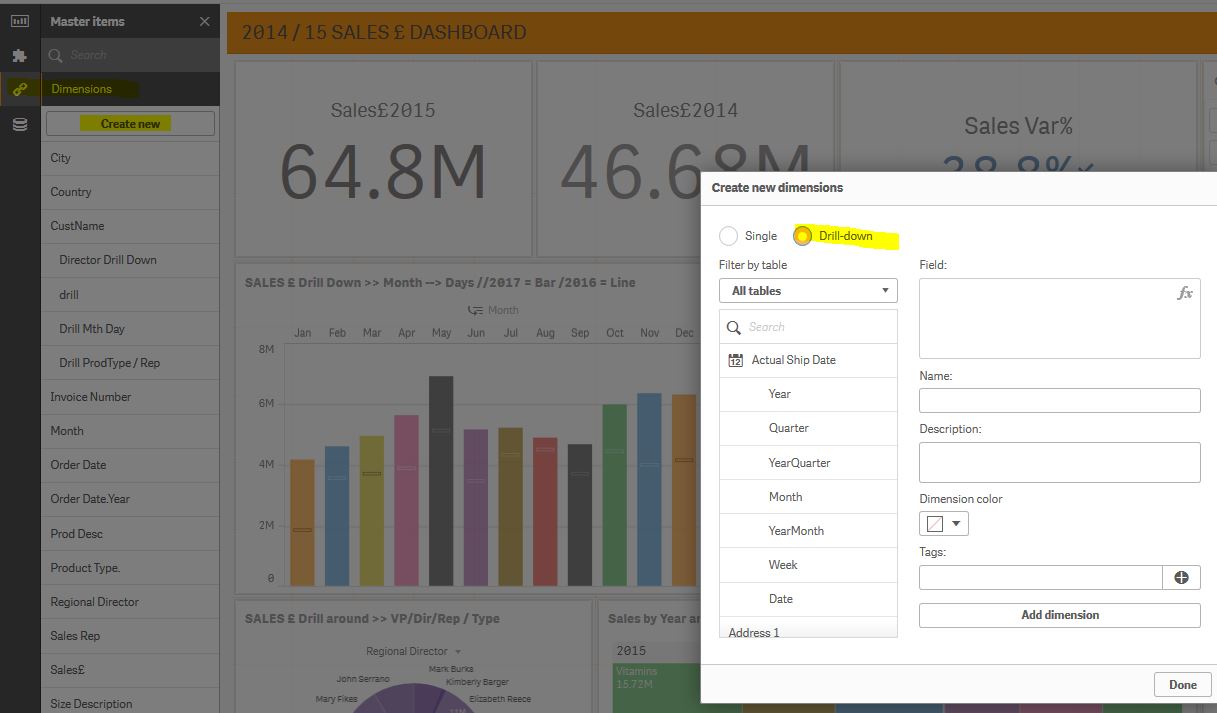This screenshot has width=1217, height=713.
Task: Click the Create new button
Action: [x=130, y=124]
